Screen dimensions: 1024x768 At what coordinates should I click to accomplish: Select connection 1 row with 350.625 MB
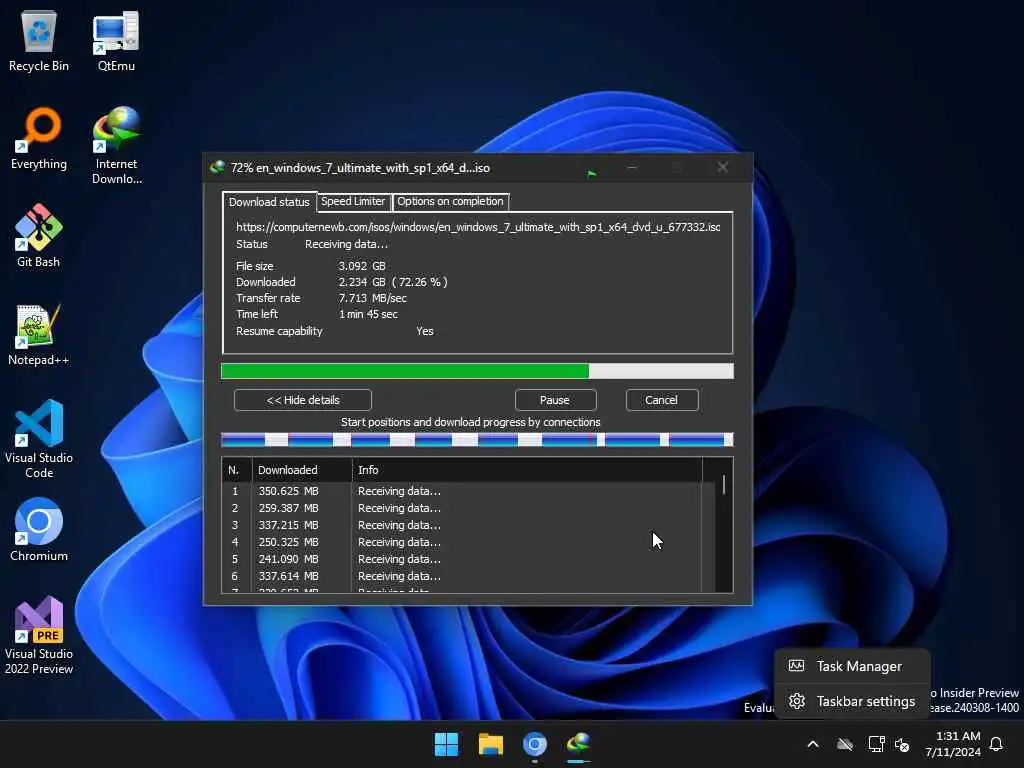click(462, 491)
